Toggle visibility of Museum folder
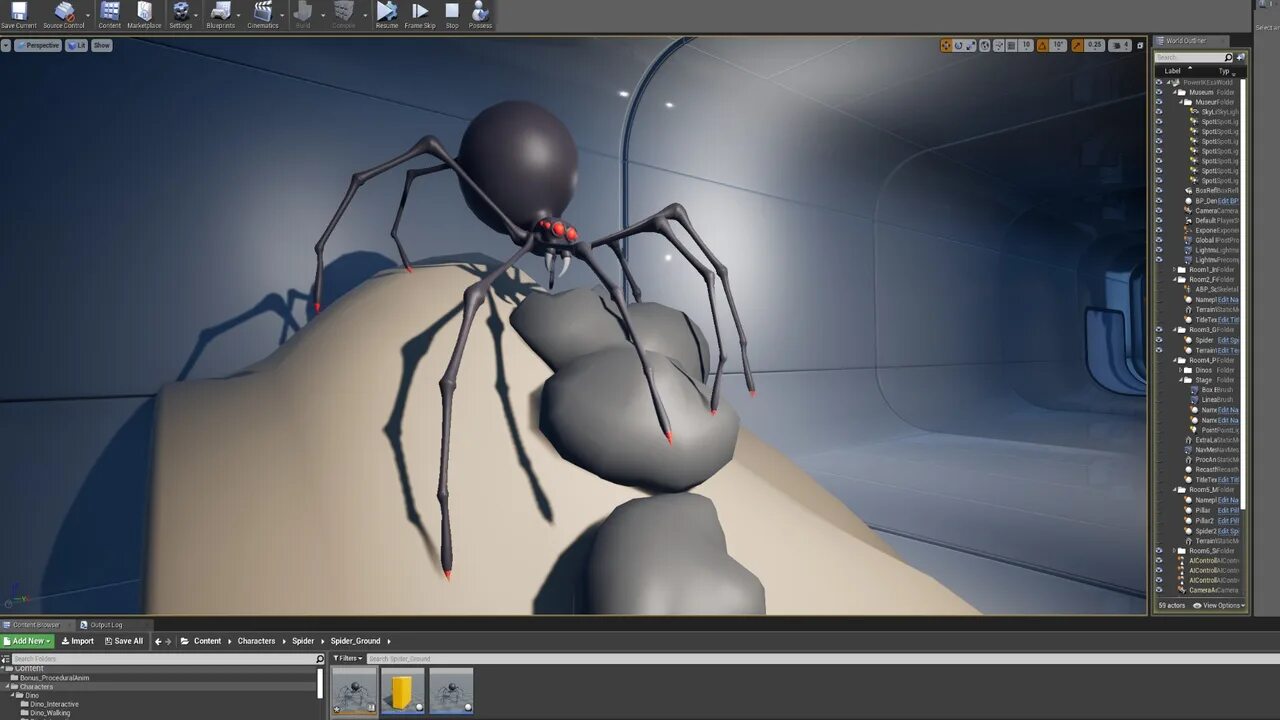 (1159, 92)
